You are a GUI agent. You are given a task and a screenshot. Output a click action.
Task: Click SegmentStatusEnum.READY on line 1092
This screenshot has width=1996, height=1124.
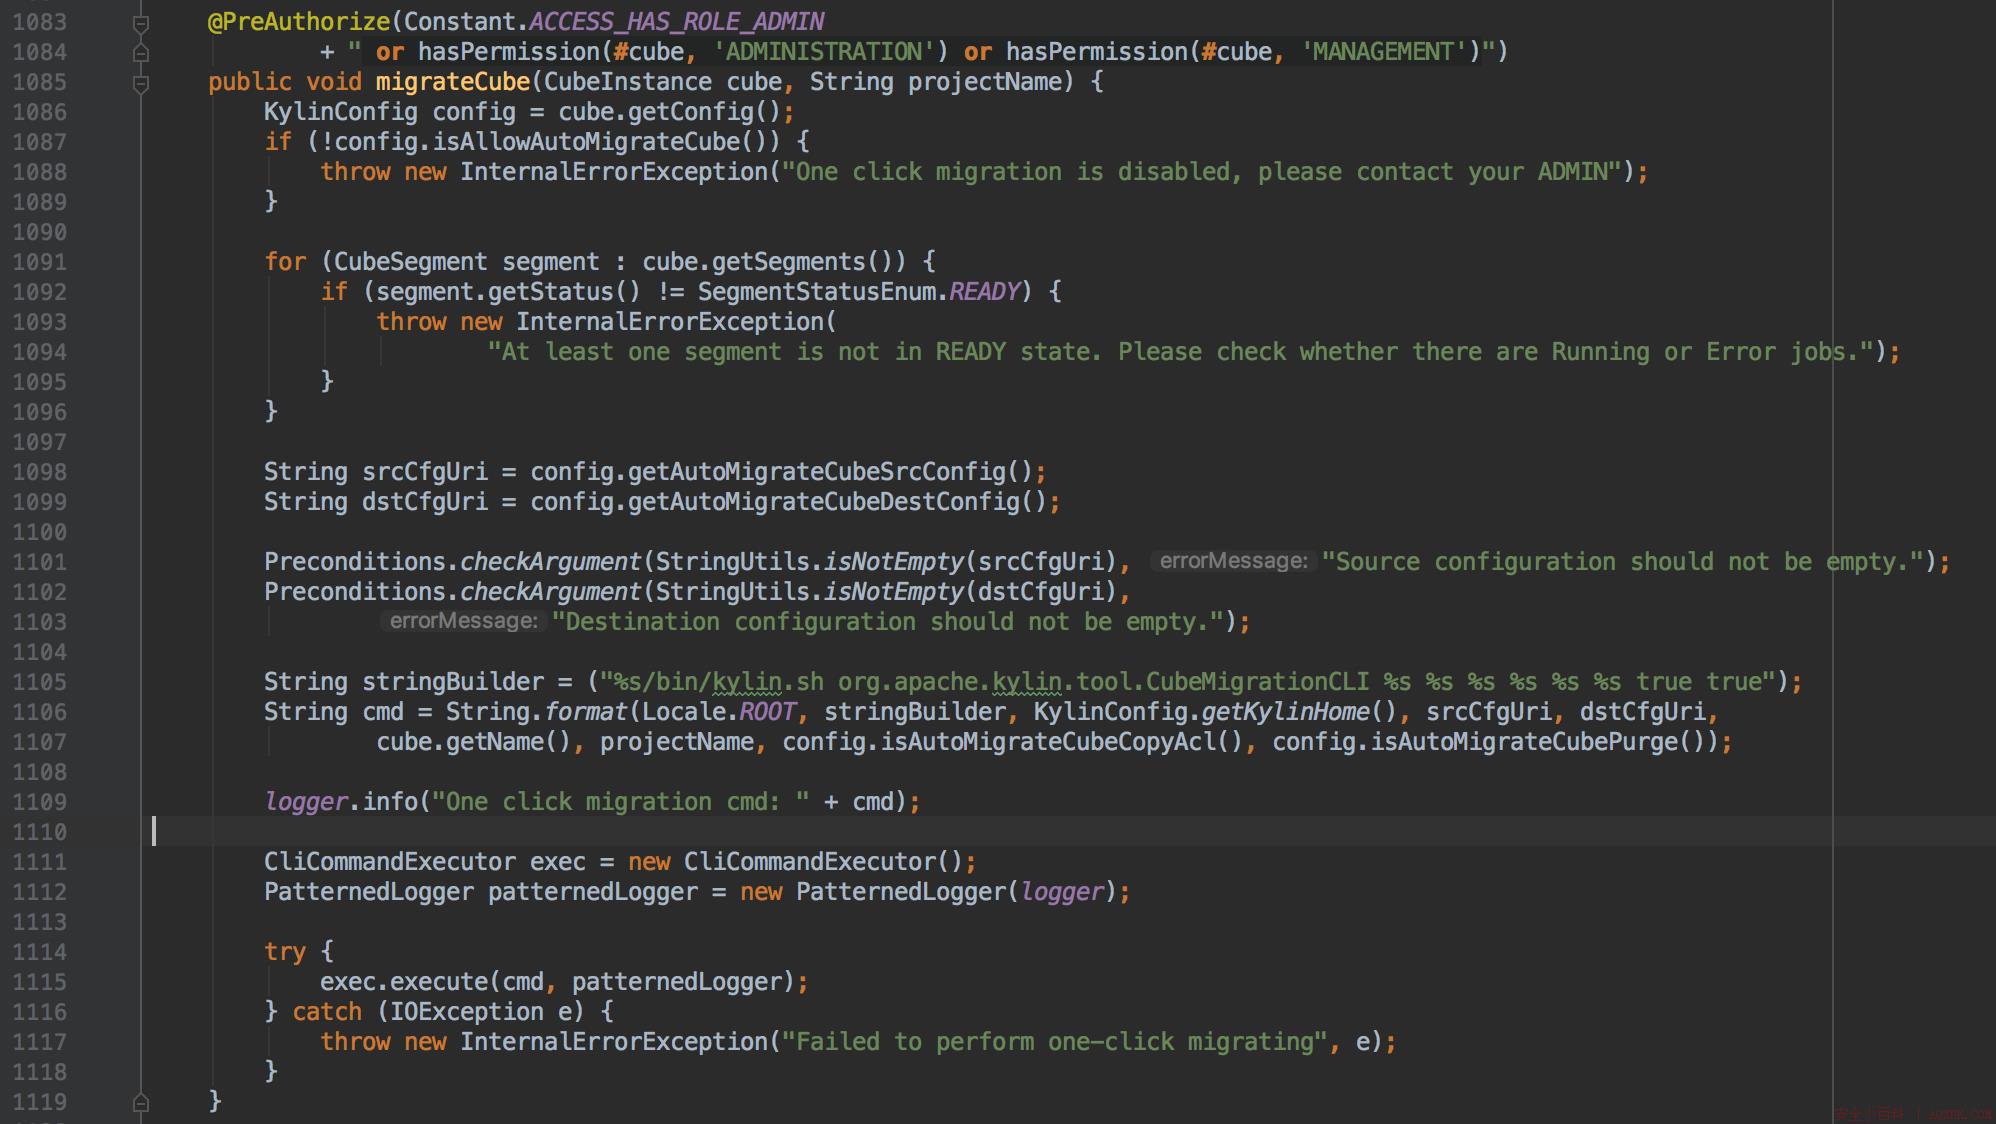point(858,291)
